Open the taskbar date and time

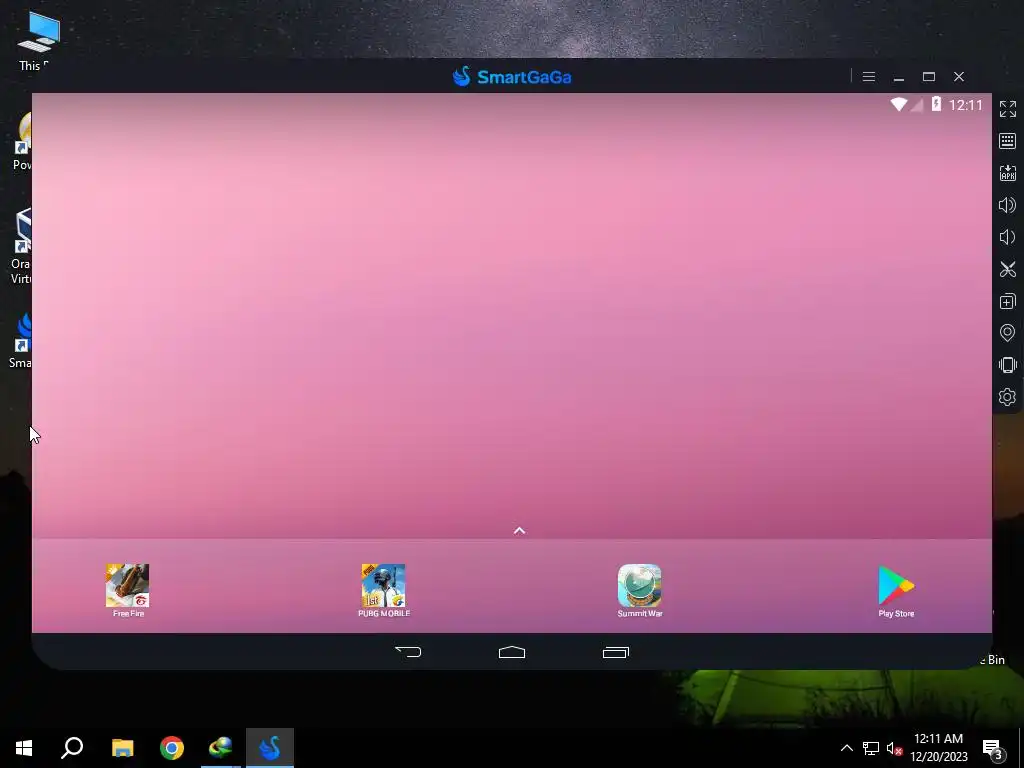pyautogui.click(x=938, y=748)
